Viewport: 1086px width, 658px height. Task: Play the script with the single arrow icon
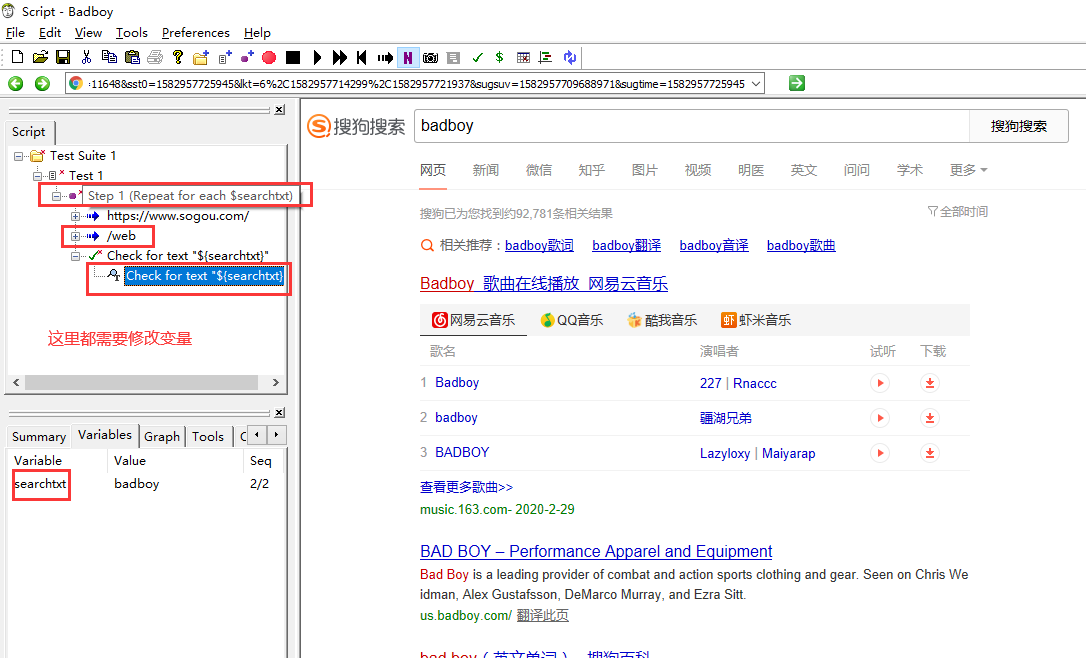[x=317, y=57]
